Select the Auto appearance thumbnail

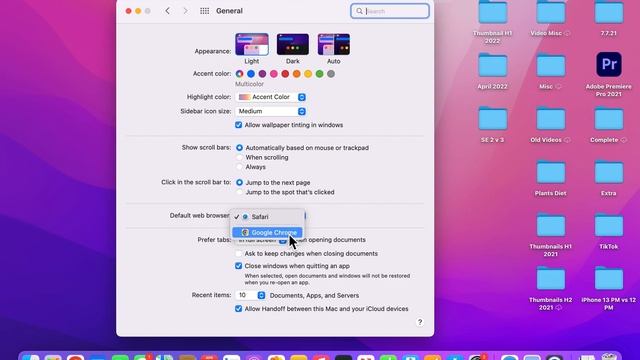coord(333,44)
